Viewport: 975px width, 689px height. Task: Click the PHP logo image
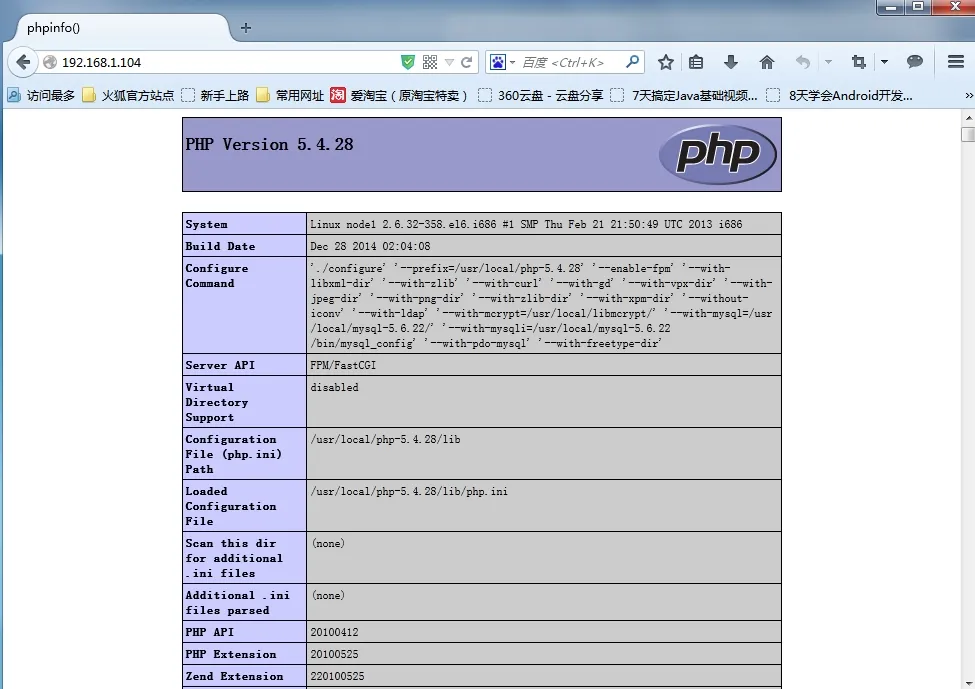pos(718,154)
